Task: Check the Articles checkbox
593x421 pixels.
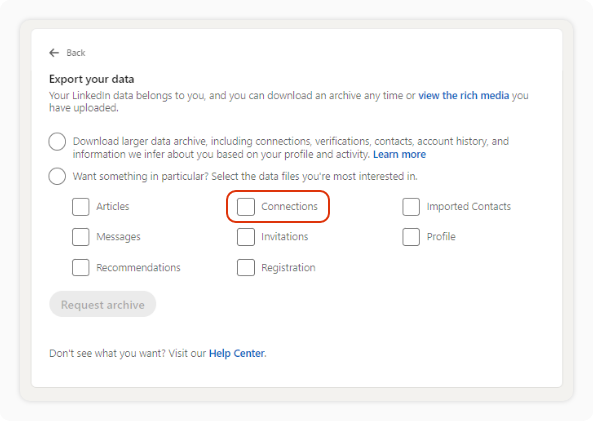Action: tap(81, 207)
